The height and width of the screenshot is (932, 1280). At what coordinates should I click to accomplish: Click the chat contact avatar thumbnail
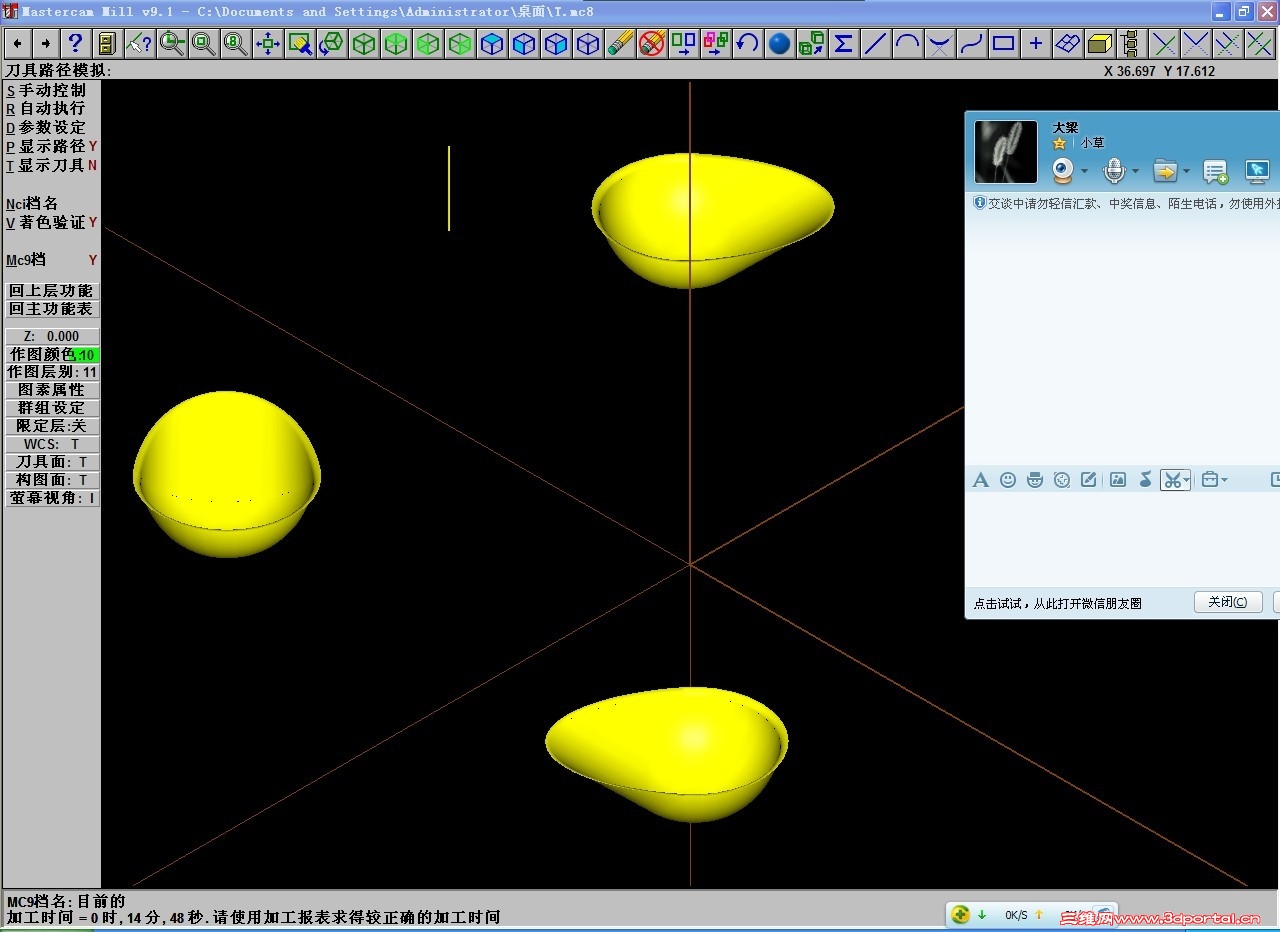1006,152
